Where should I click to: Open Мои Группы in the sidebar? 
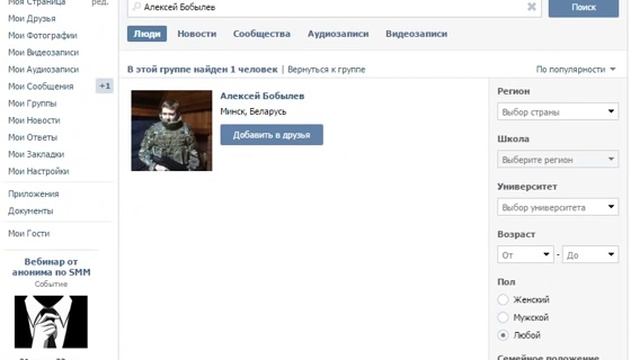point(32,103)
